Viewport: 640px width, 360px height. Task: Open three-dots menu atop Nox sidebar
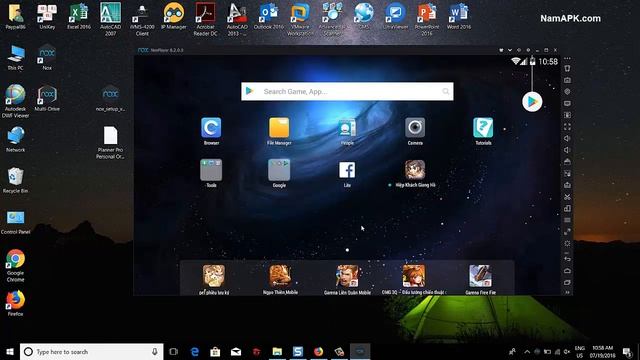[567, 59]
